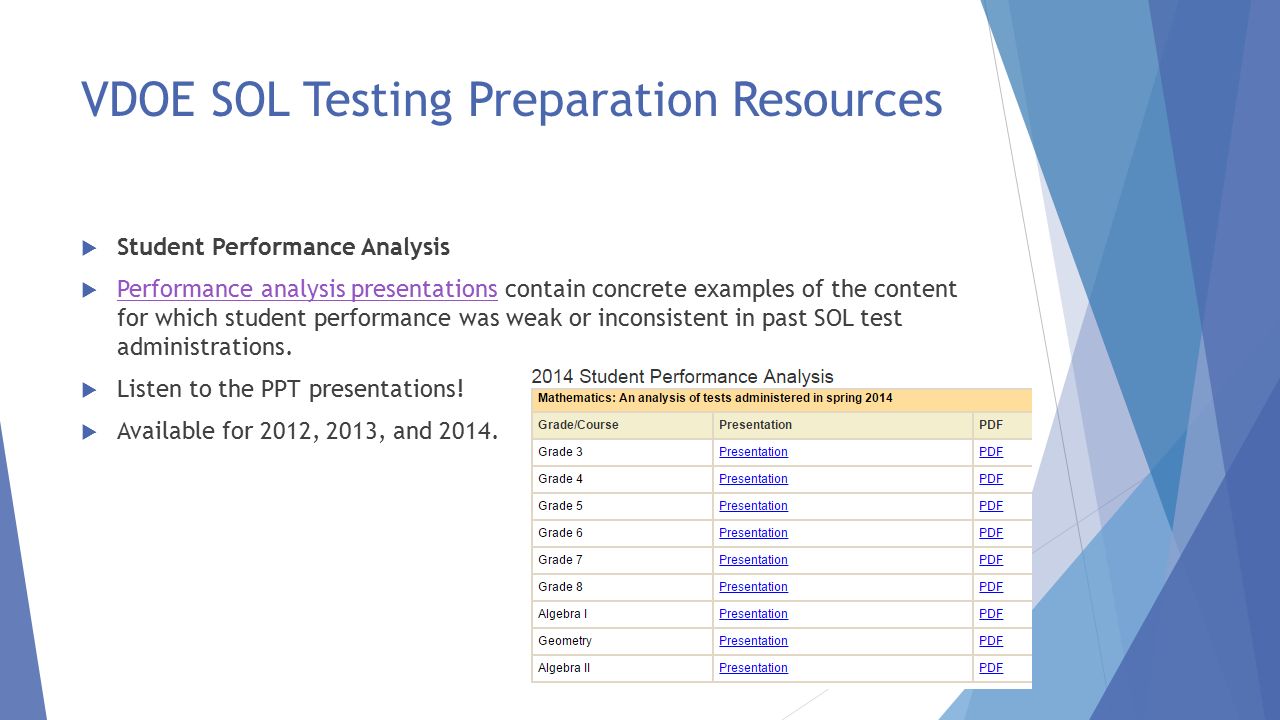Click the Grade 8 row label
The width and height of the screenshot is (1280, 720).
tap(560, 587)
